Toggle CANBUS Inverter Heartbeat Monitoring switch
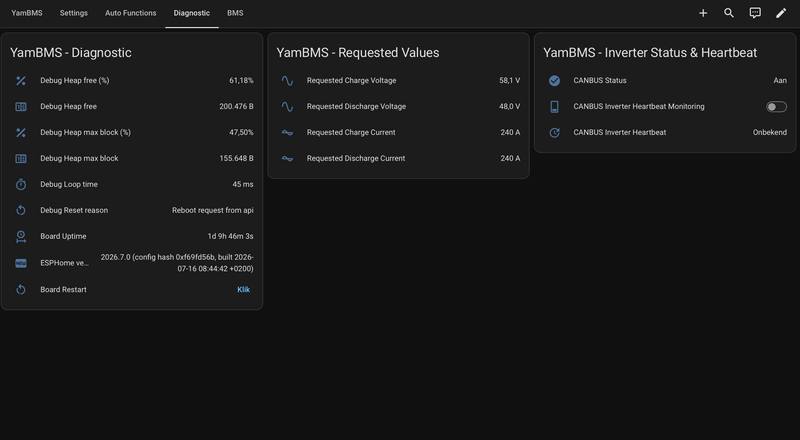This screenshot has width=800, height=440. tap(776, 107)
